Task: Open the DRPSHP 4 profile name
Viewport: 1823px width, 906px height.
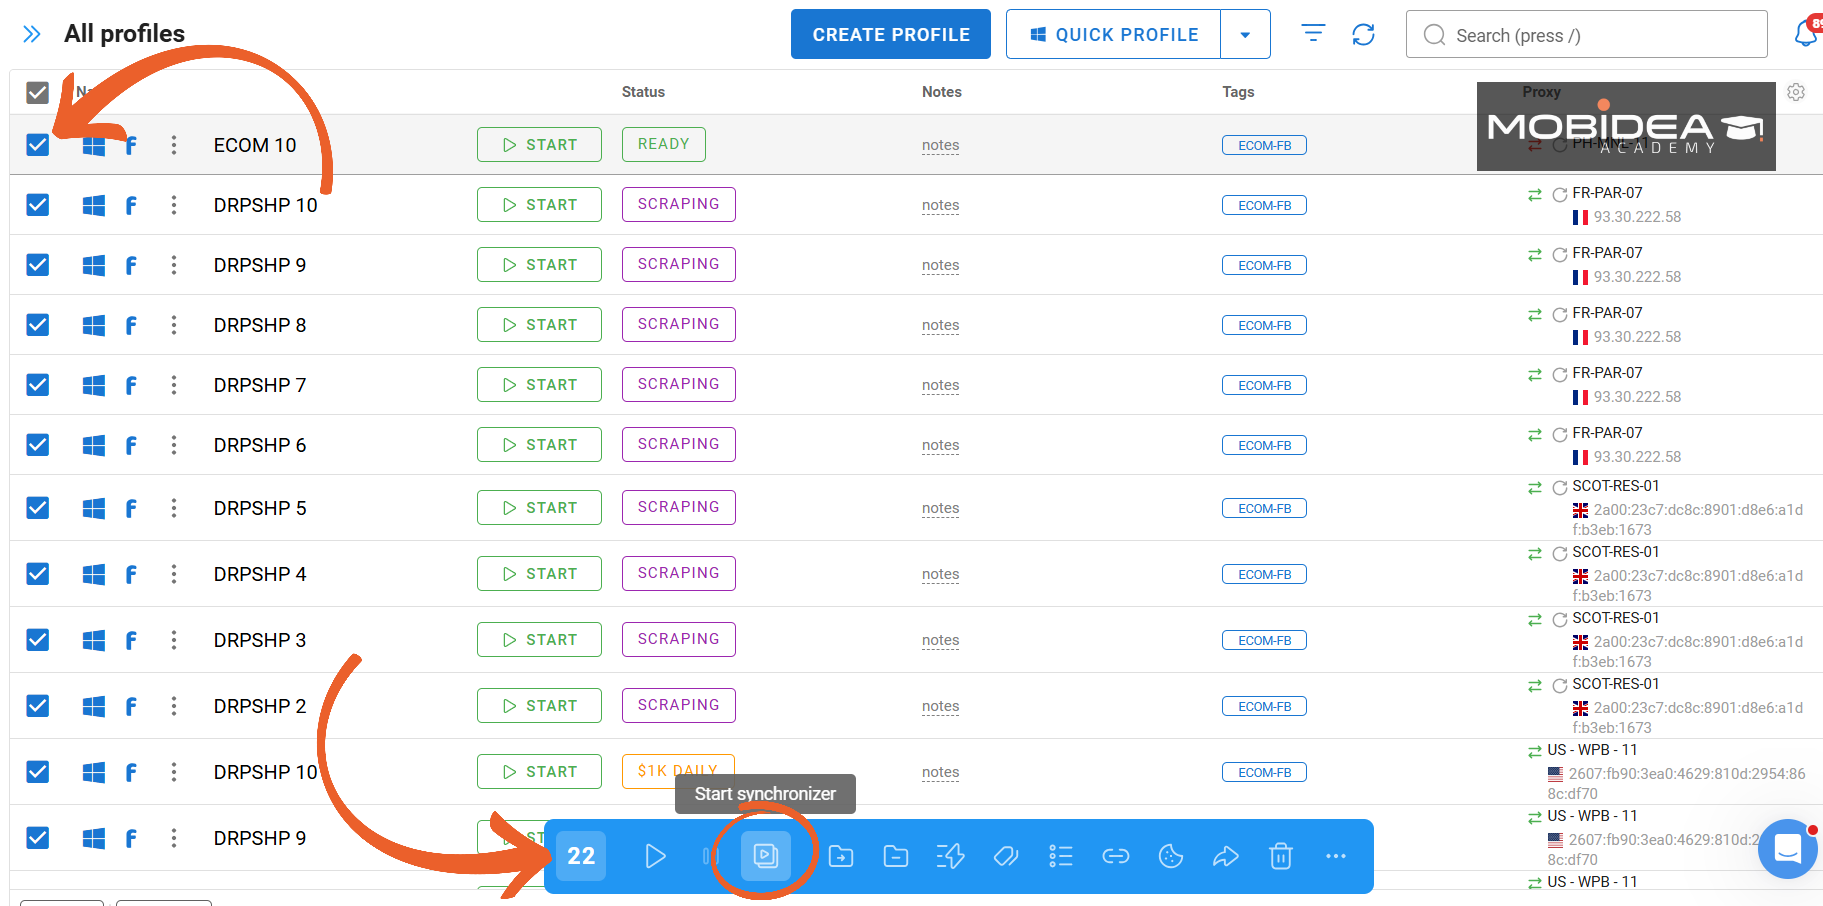Action: tap(260, 574)
